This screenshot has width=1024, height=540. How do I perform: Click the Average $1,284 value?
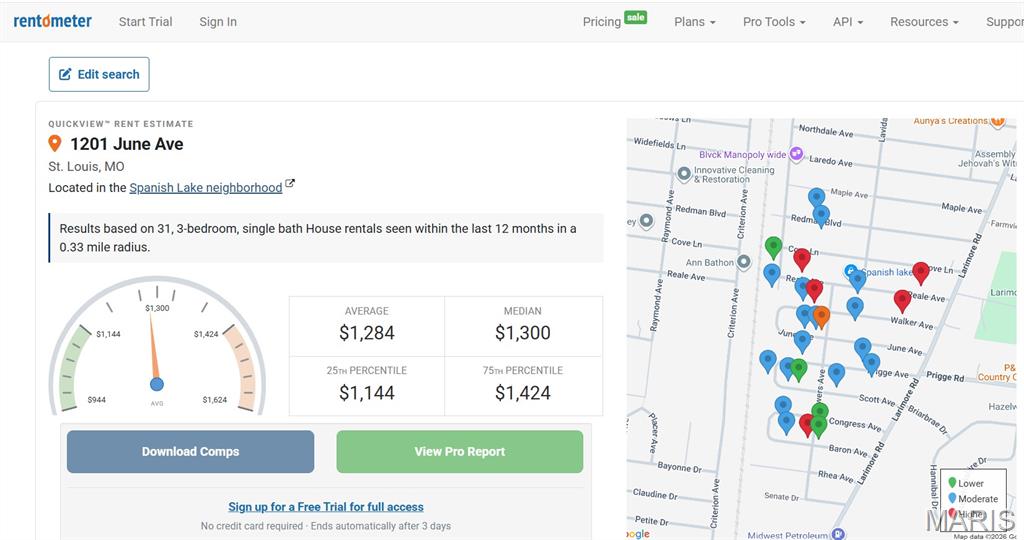point(366,333)
